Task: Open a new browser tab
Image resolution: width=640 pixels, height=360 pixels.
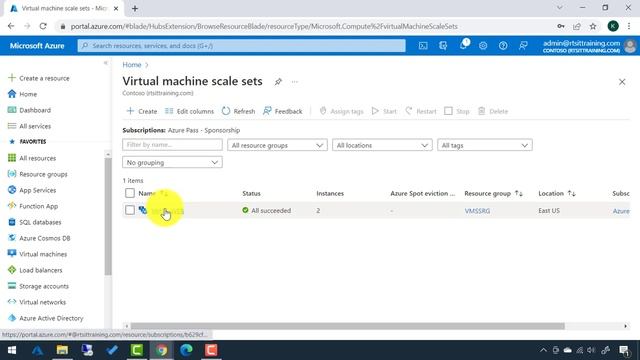Action: (x=135, y=8)
